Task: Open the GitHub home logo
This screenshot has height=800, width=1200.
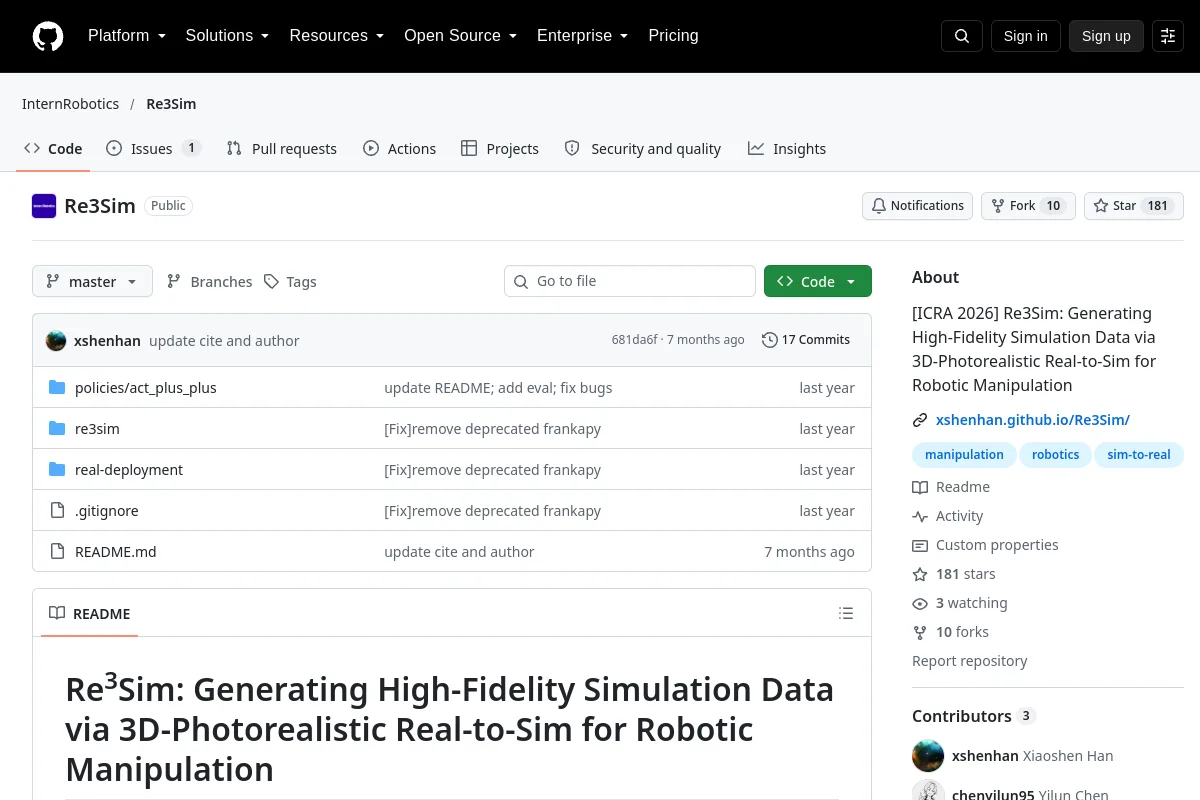Action: tap(48, 36)
